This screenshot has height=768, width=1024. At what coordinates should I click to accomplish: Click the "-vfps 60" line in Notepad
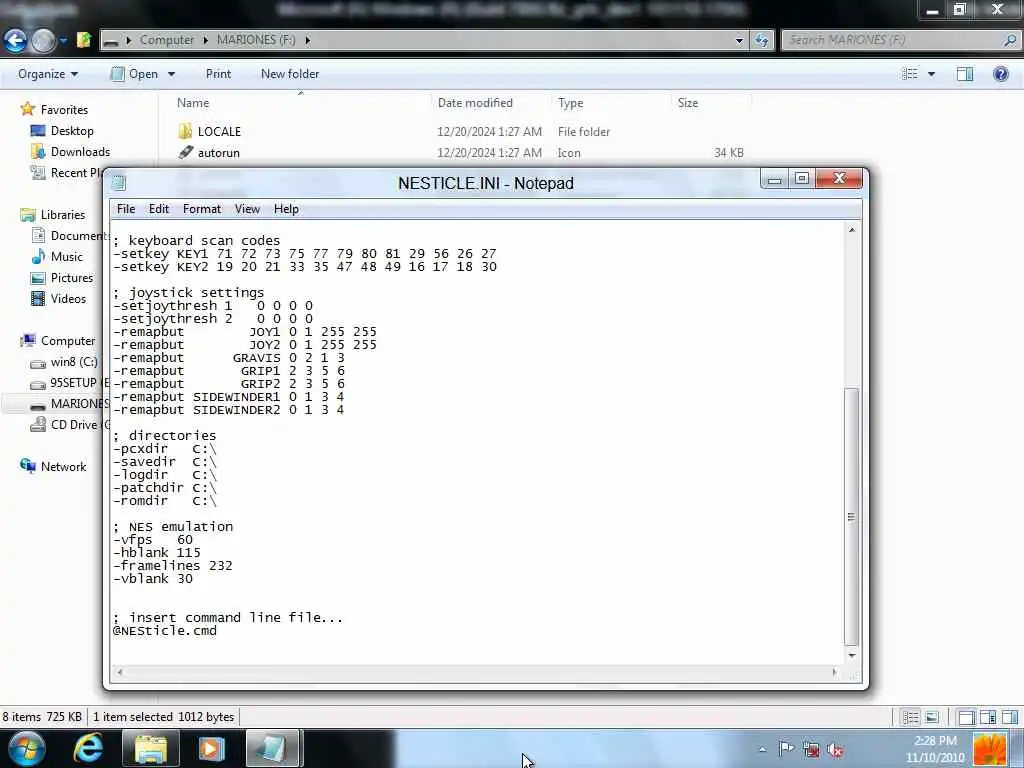tap(153, 540)
